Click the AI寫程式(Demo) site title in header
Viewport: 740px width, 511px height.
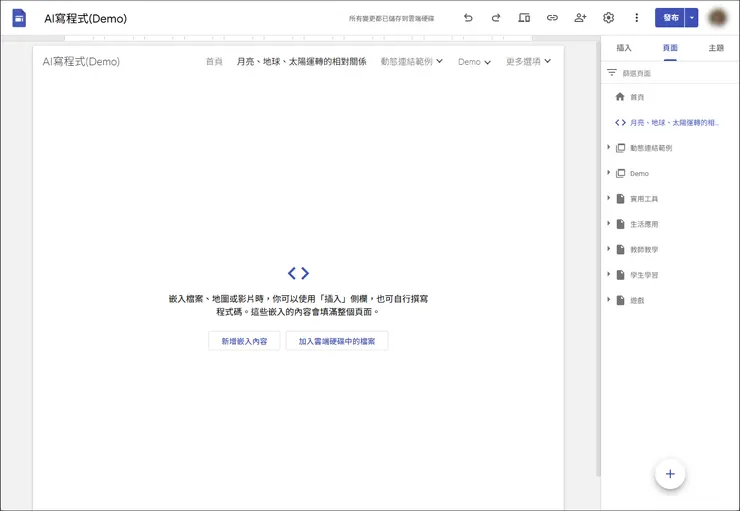81,61
